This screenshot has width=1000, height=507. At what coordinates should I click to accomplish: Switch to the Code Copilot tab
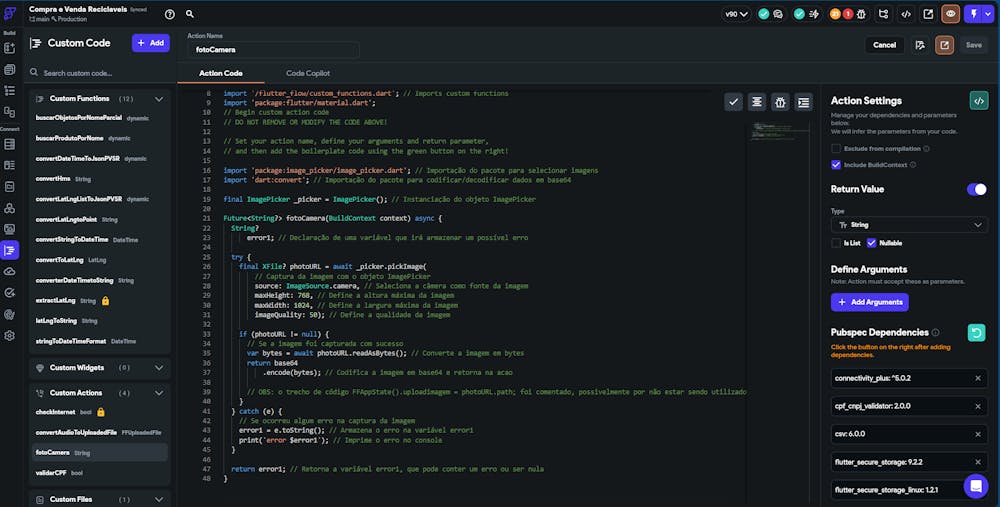point(308,73)
